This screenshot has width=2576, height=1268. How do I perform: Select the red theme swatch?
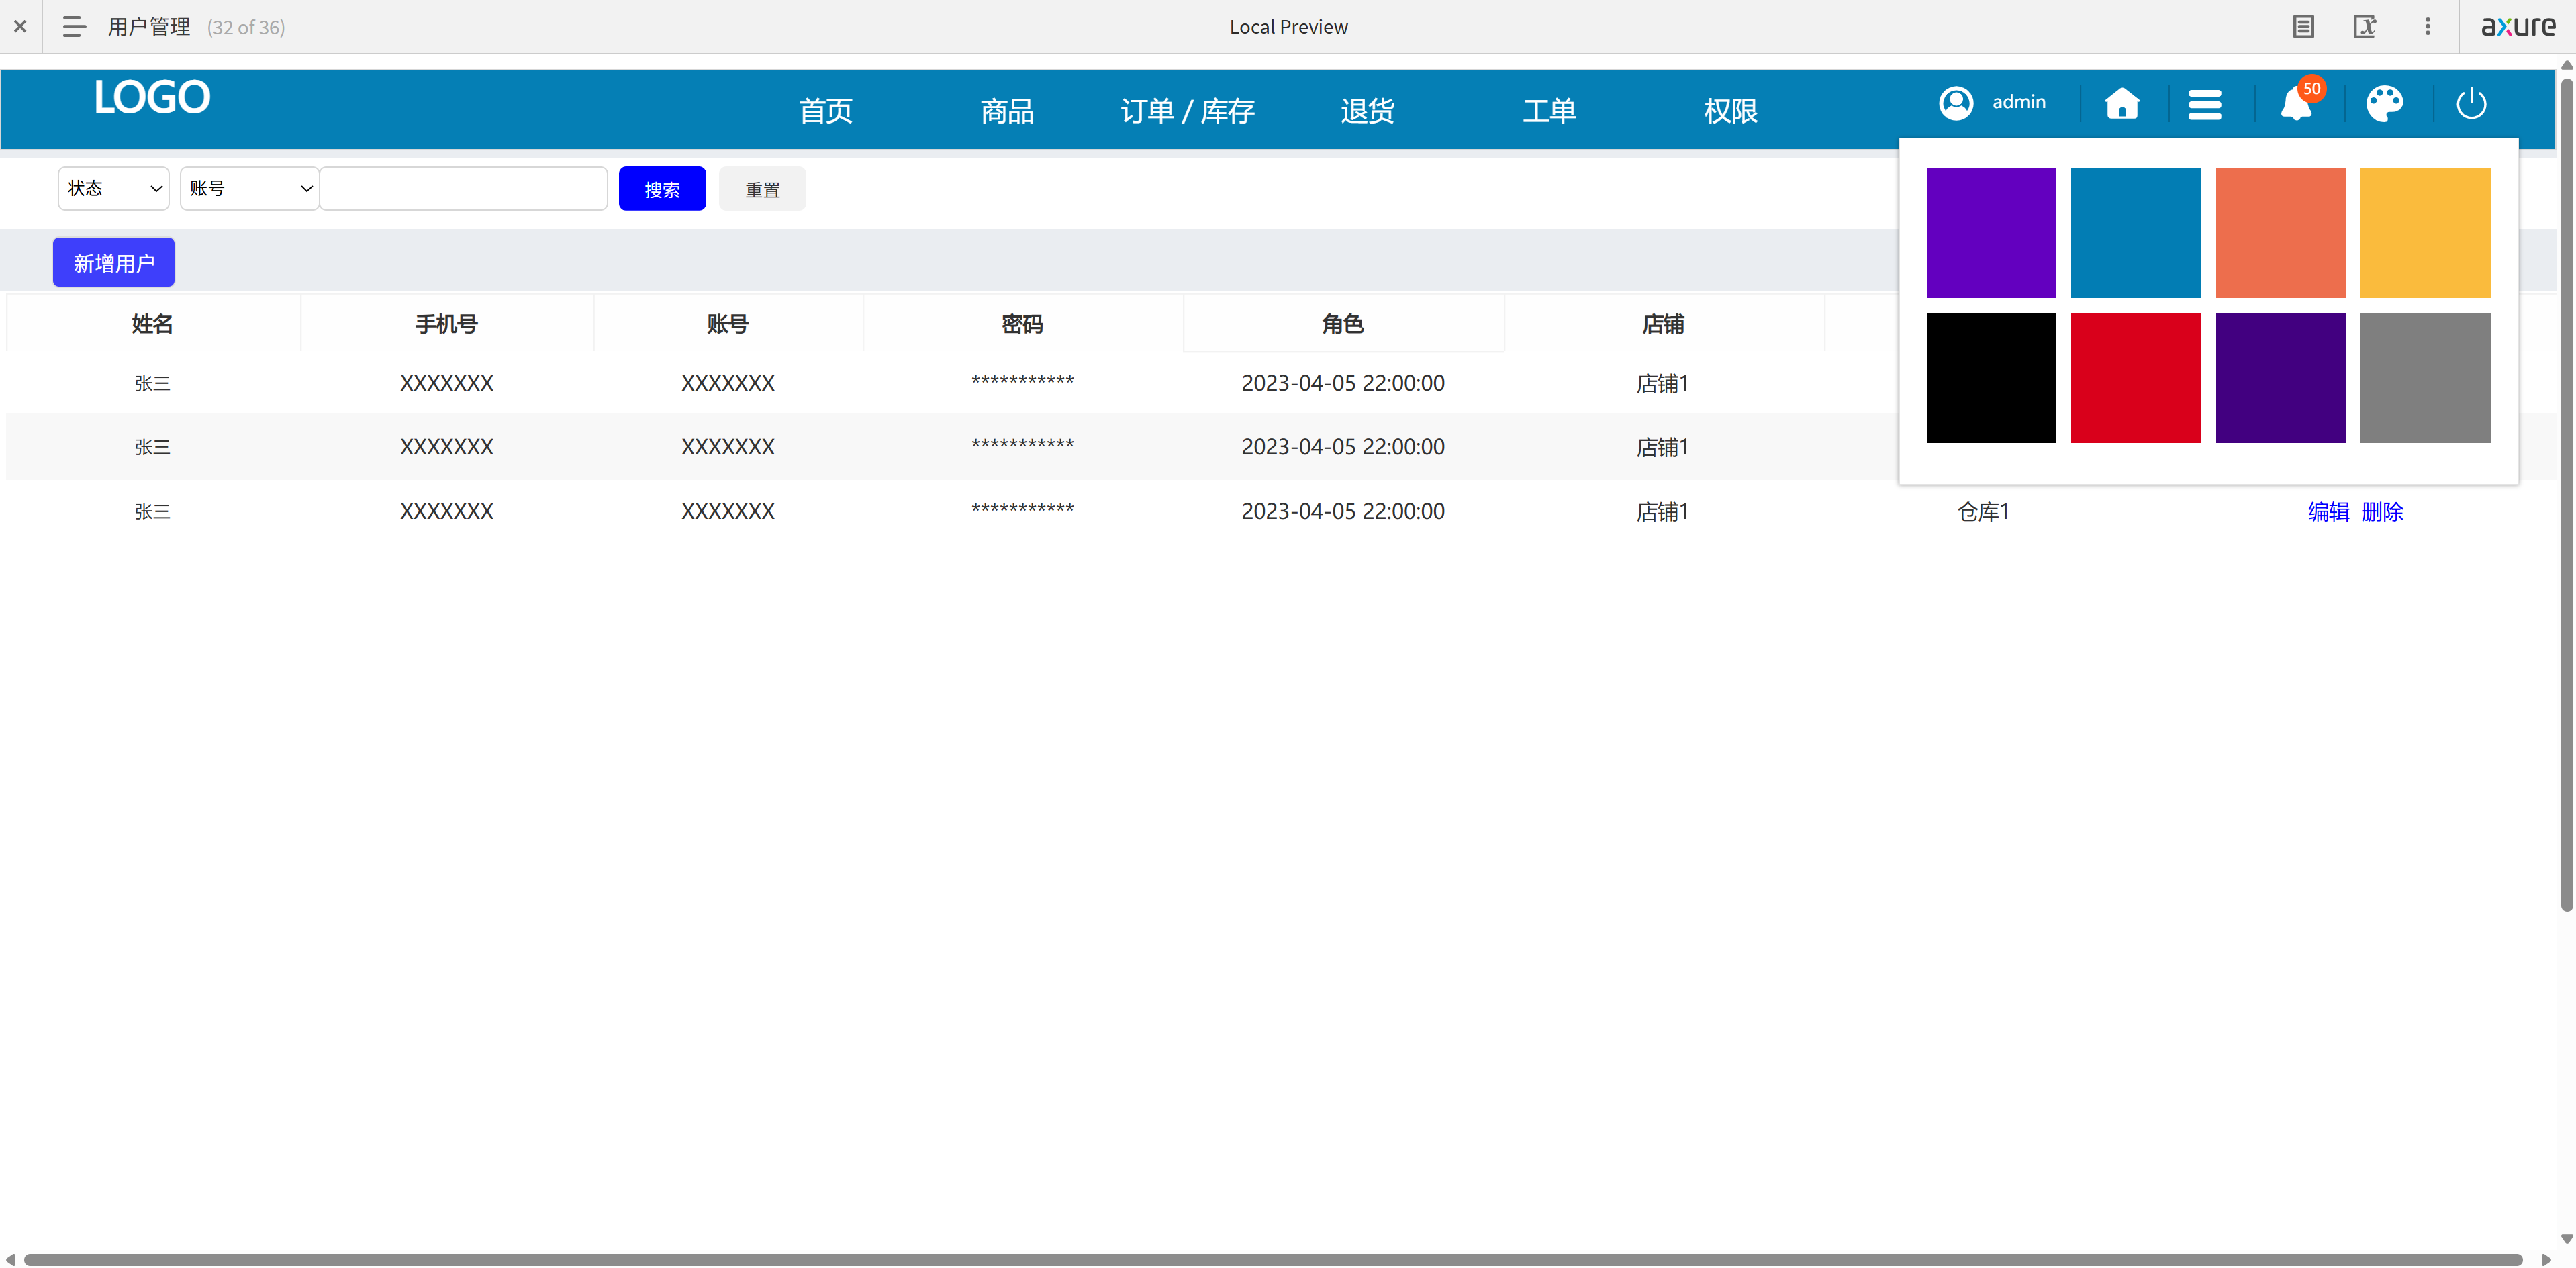2136,378
